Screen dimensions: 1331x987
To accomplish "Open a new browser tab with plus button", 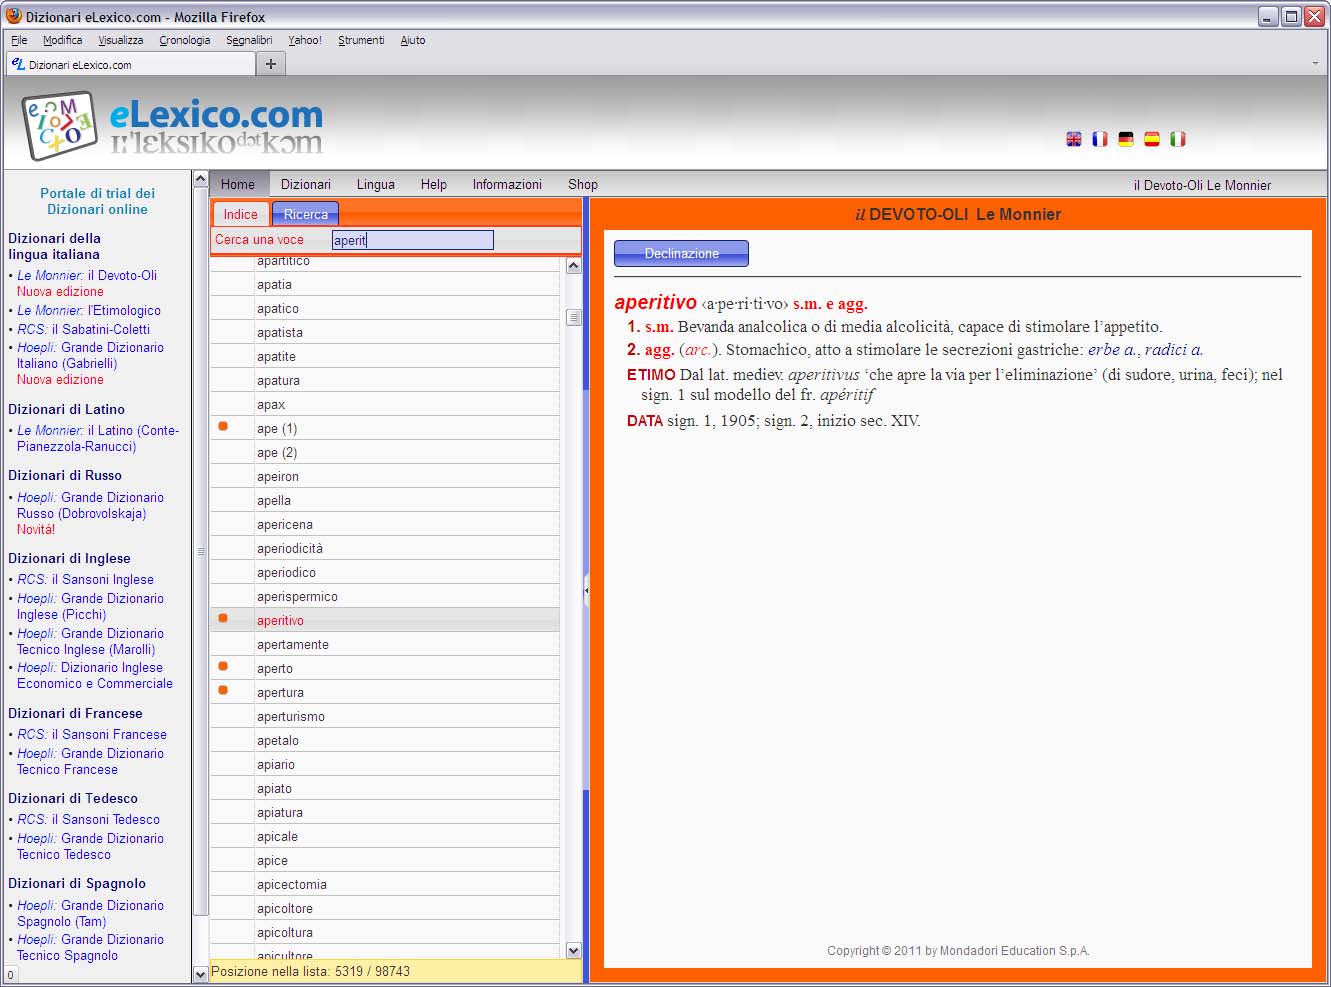I will 271,64.
